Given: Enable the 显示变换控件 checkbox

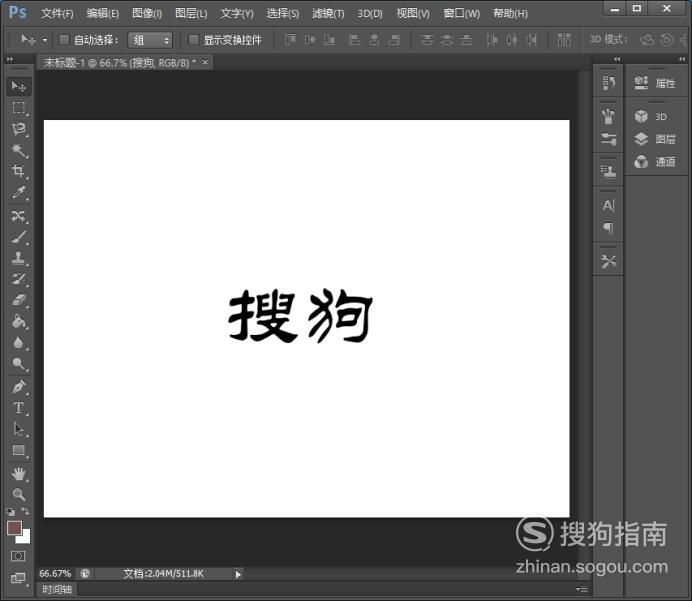Looking at the screenshot, I should 193,40.
